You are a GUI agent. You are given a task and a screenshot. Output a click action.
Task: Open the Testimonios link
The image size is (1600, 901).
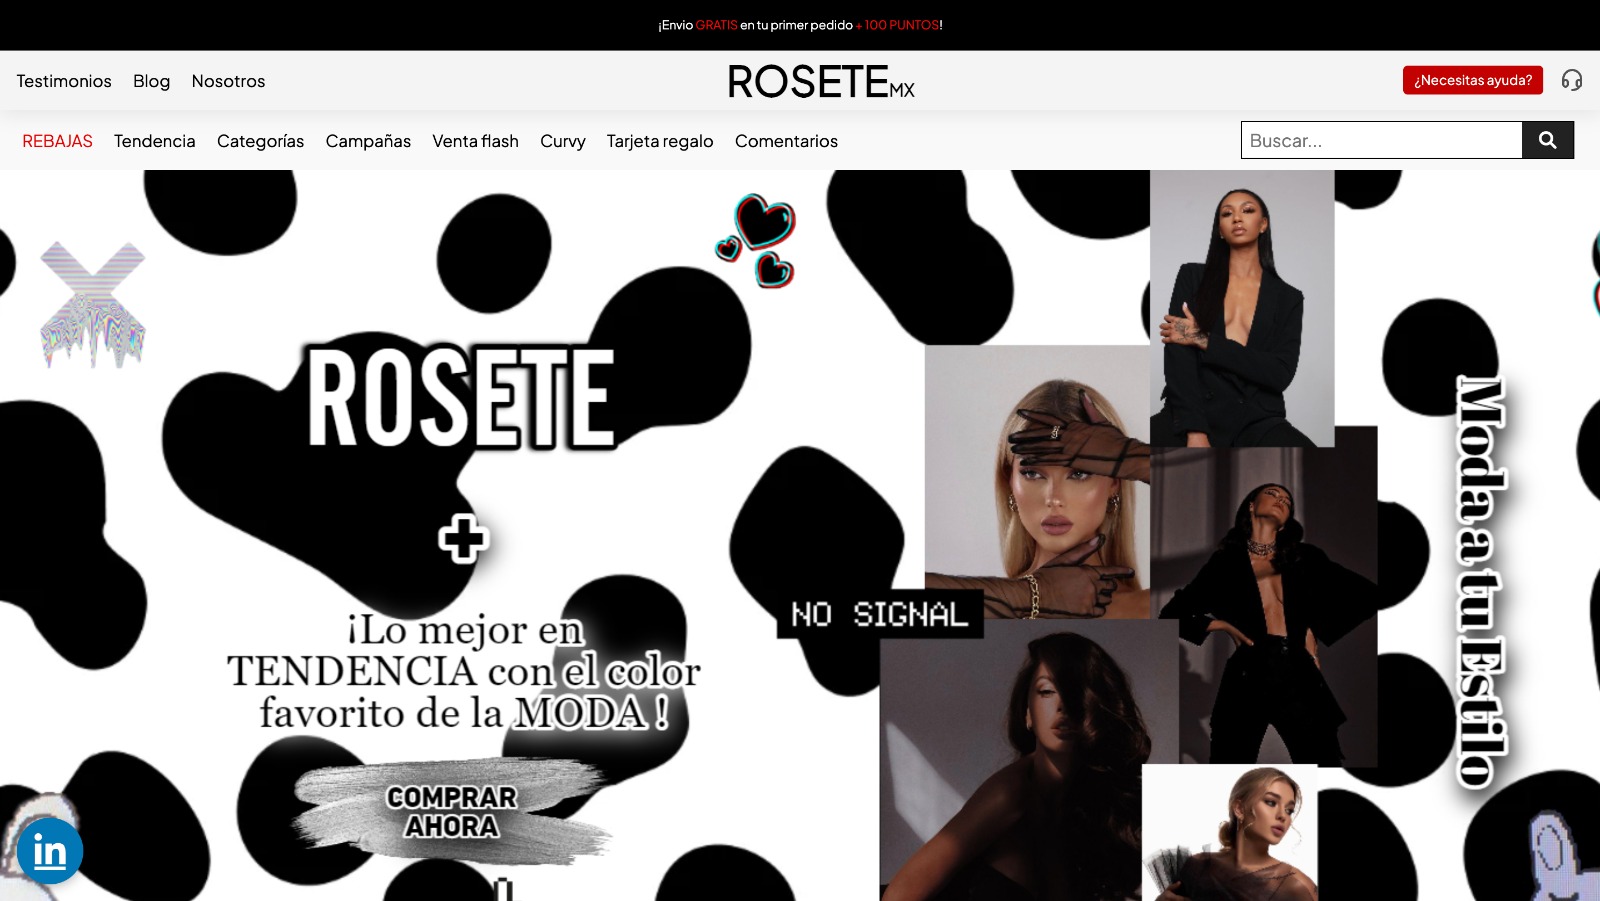click(x=64, y=81)
